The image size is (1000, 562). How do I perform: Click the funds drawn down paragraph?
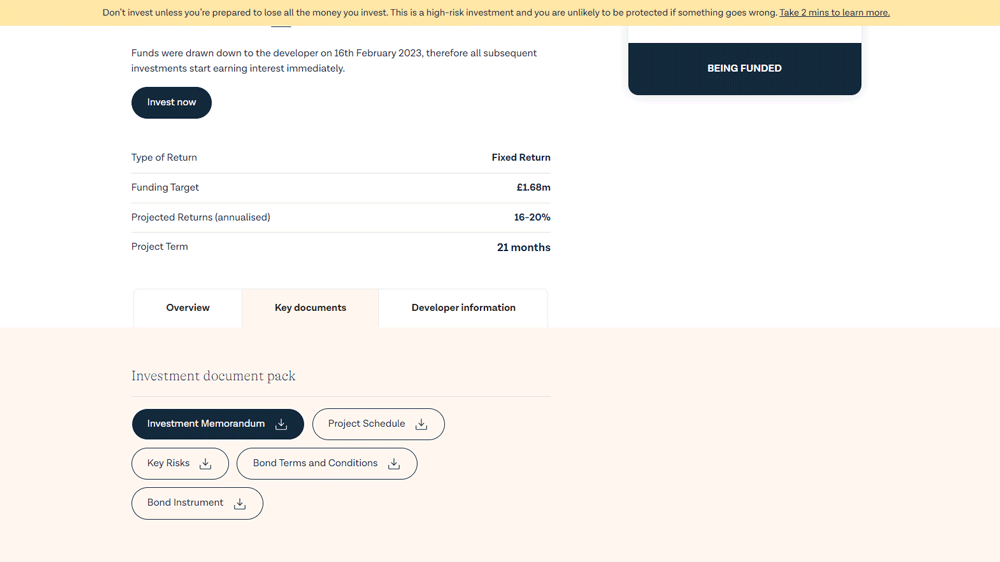tap(334, 61)
